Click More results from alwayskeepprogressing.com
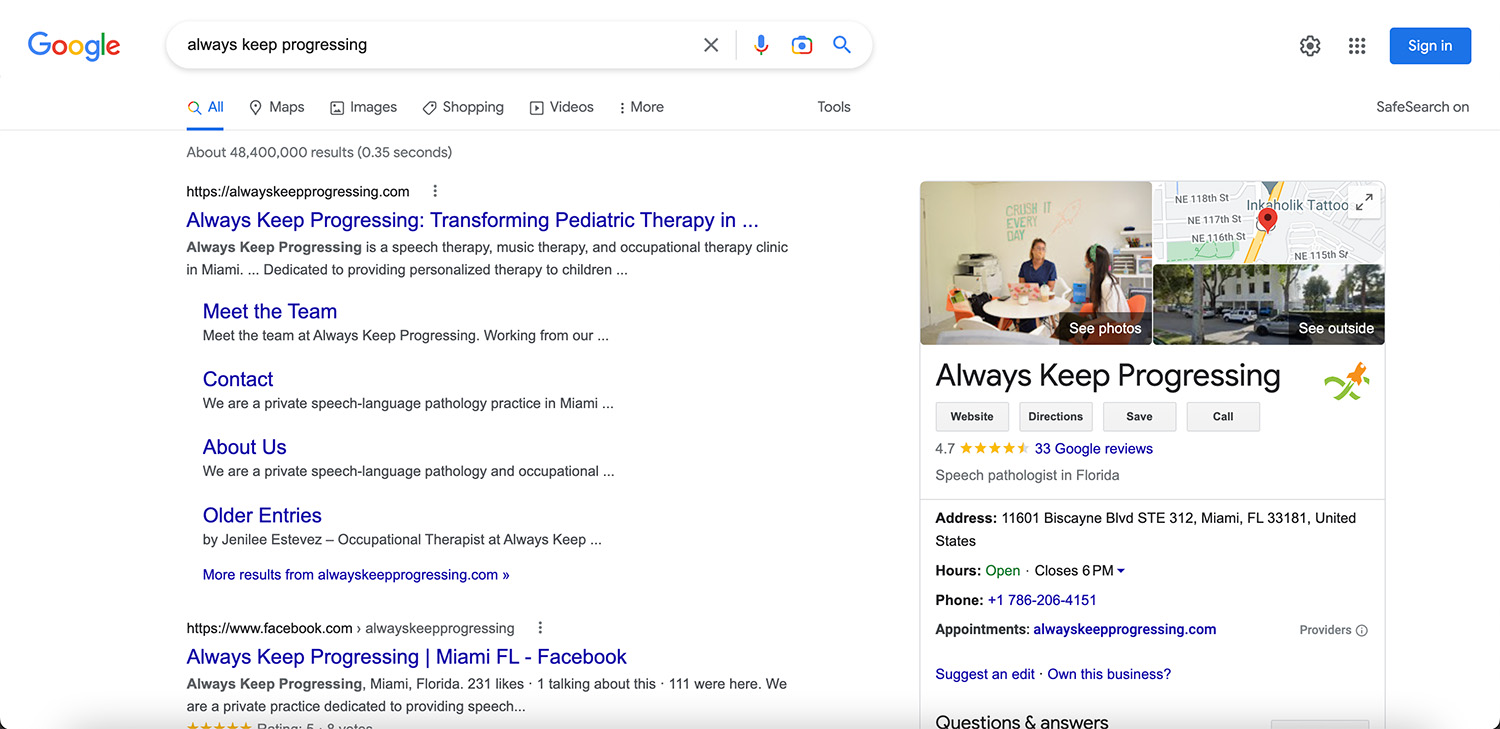Viewport: 1500px width, 729px height. (x=356, y=575)
